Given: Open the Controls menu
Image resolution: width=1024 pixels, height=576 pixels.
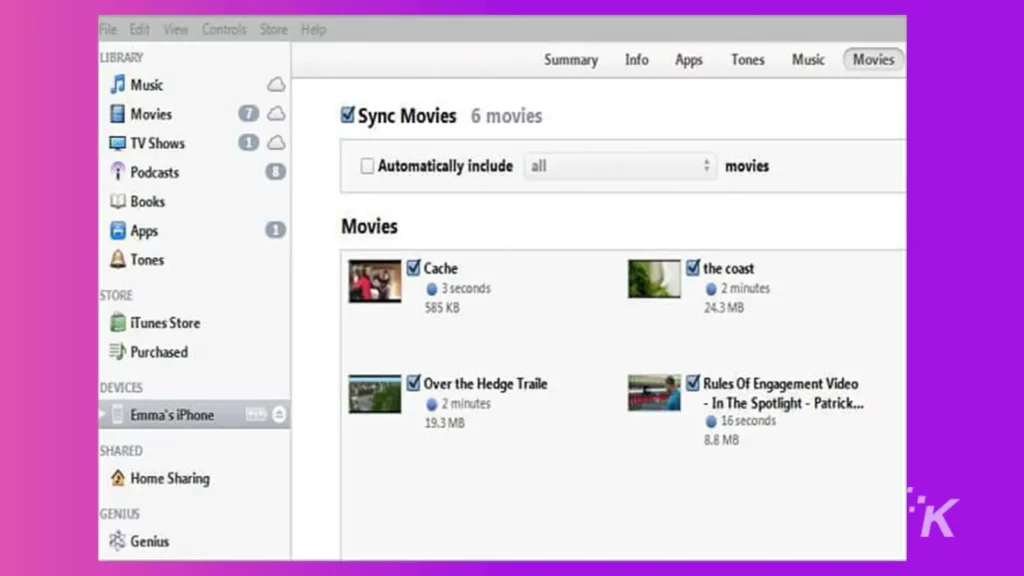Looking at the screenshot, I should (224, 29).
